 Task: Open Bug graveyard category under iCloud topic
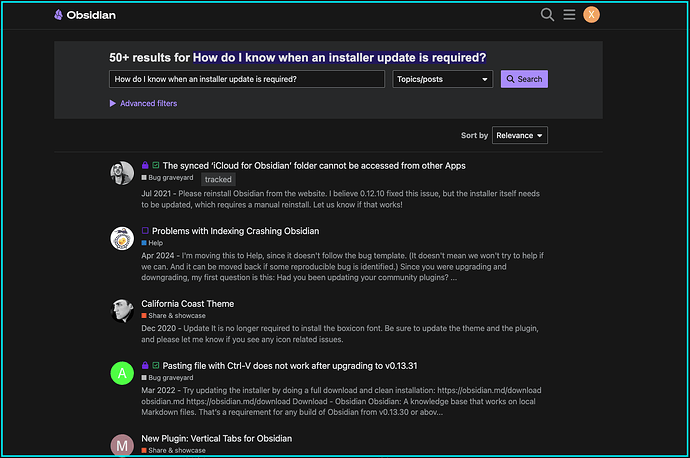click(x=168, y=178)
